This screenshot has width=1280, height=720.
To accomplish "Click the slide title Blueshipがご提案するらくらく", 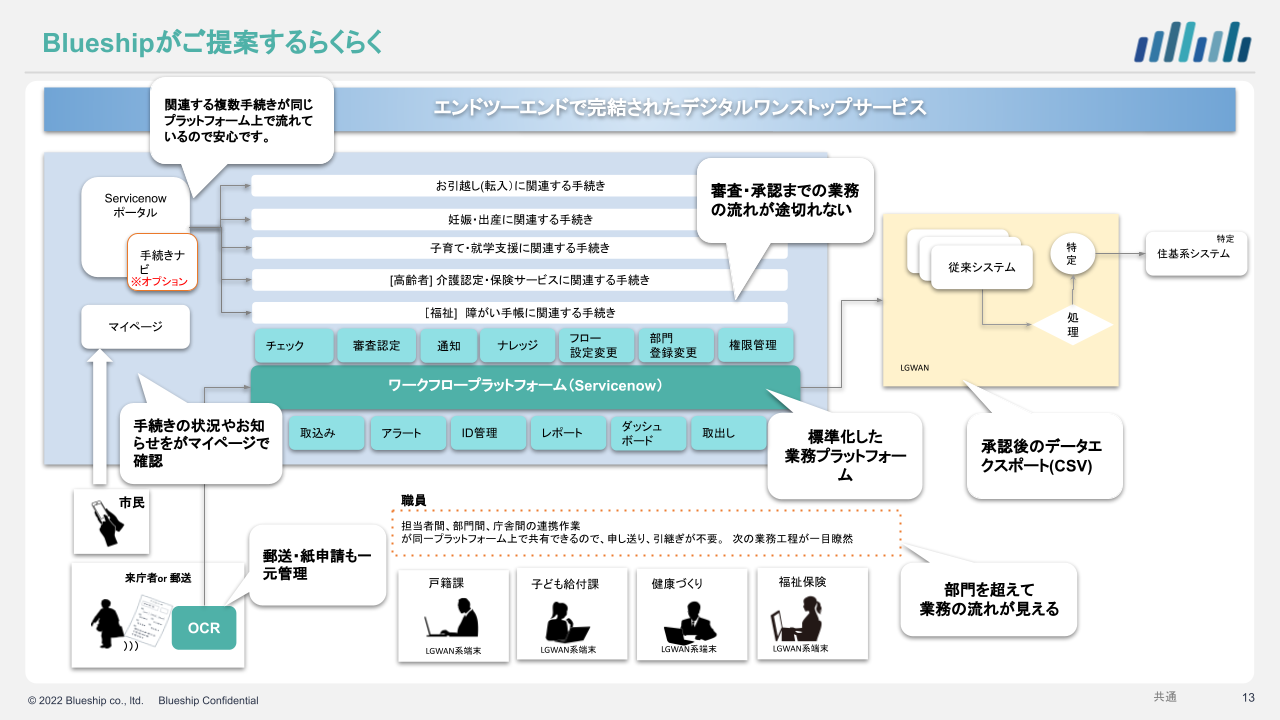I will pos(212,42).
